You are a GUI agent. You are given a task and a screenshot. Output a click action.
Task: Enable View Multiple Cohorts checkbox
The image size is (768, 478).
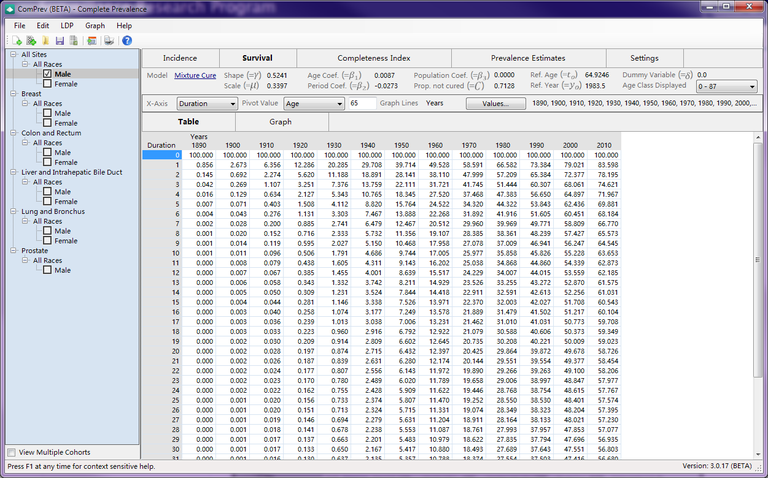[12, 453]
